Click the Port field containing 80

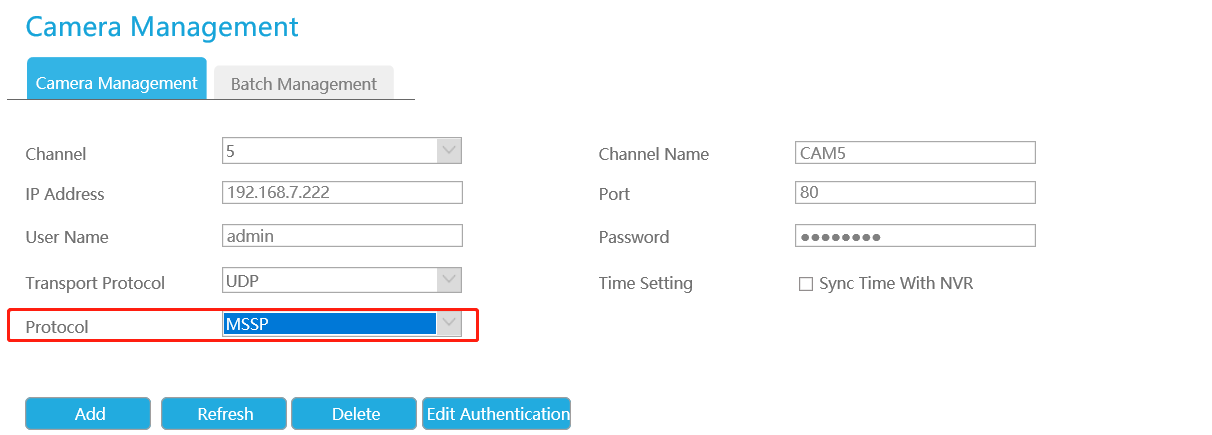(915, 192)
